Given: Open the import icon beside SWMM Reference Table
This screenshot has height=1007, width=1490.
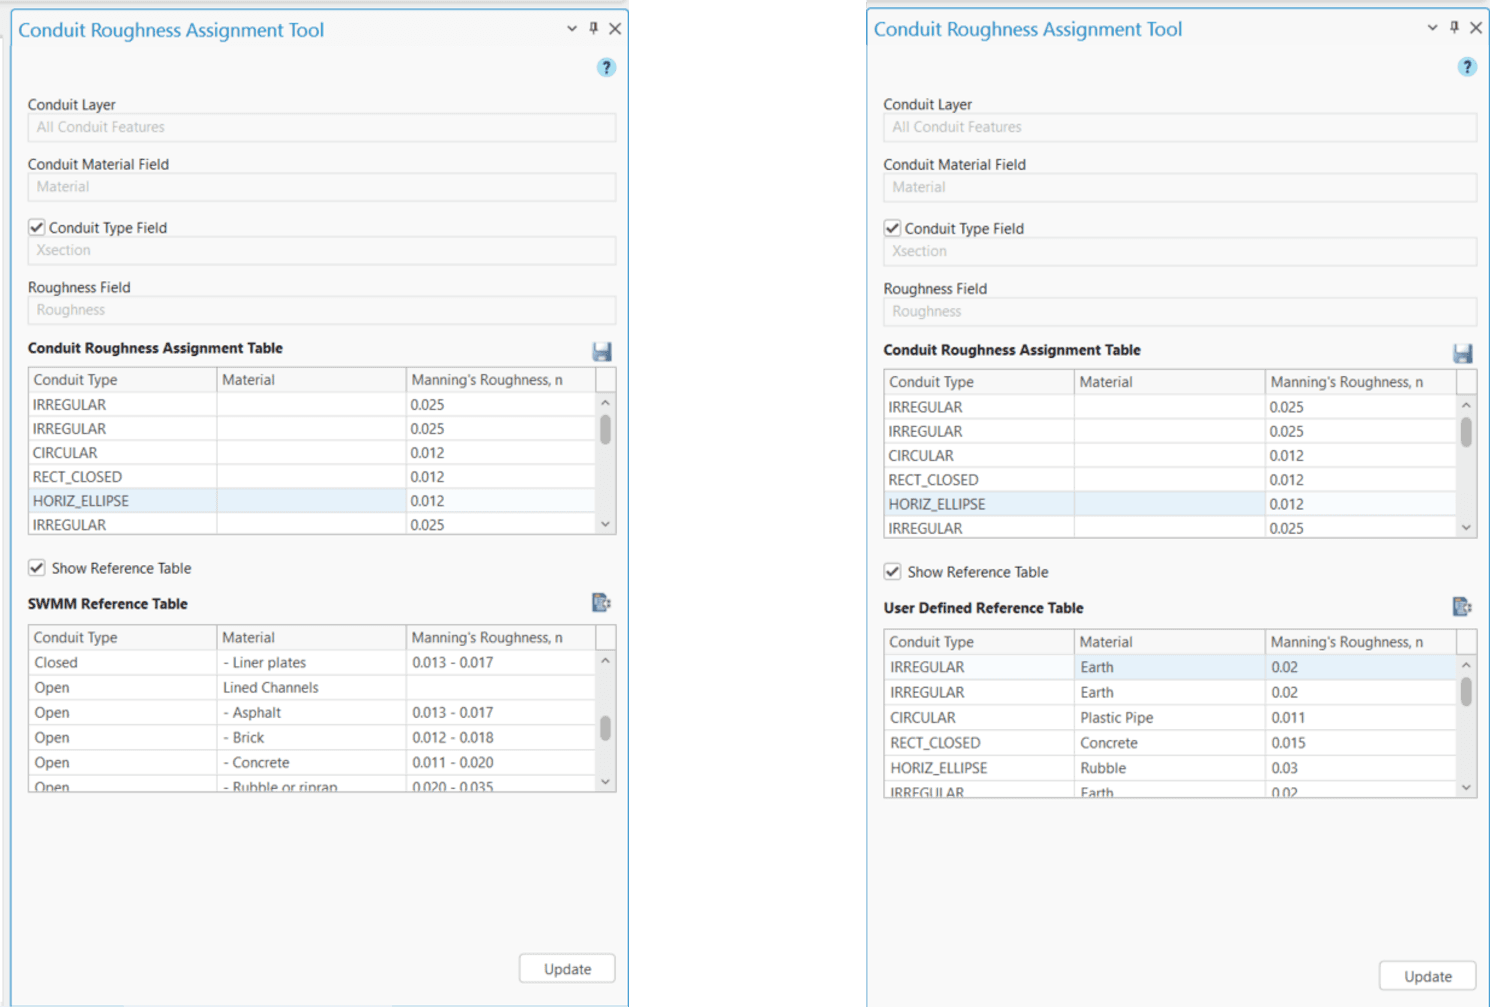Looking at the screenshot, I should tap(601, 602).
